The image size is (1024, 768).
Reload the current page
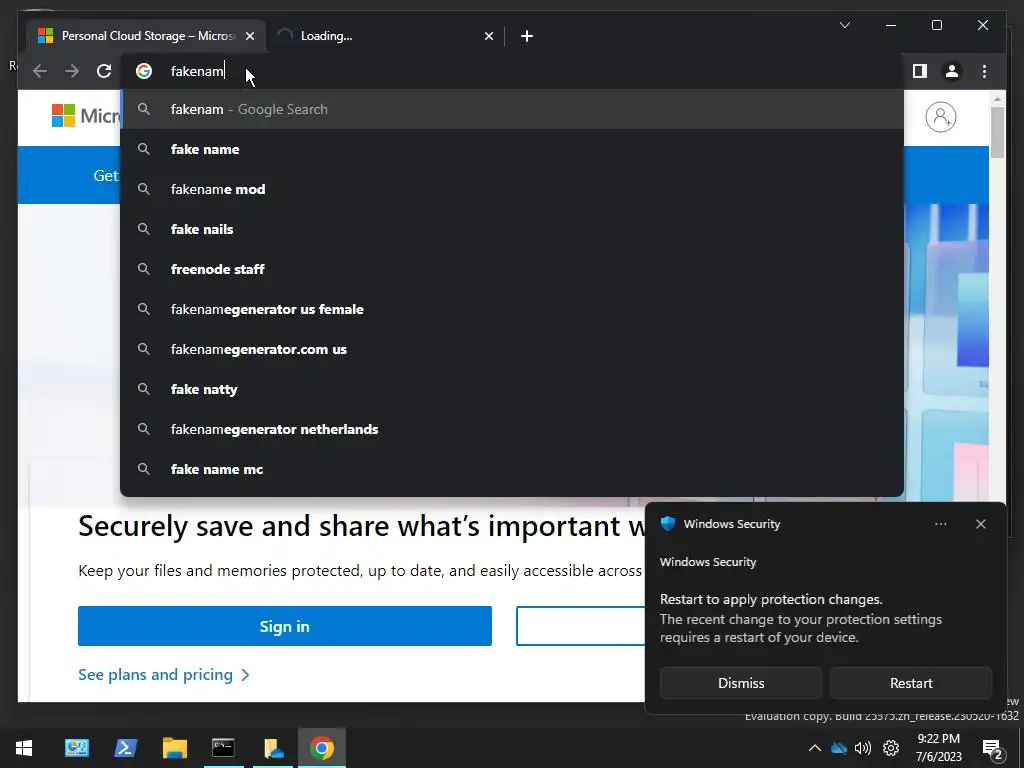tap(104, 71)
